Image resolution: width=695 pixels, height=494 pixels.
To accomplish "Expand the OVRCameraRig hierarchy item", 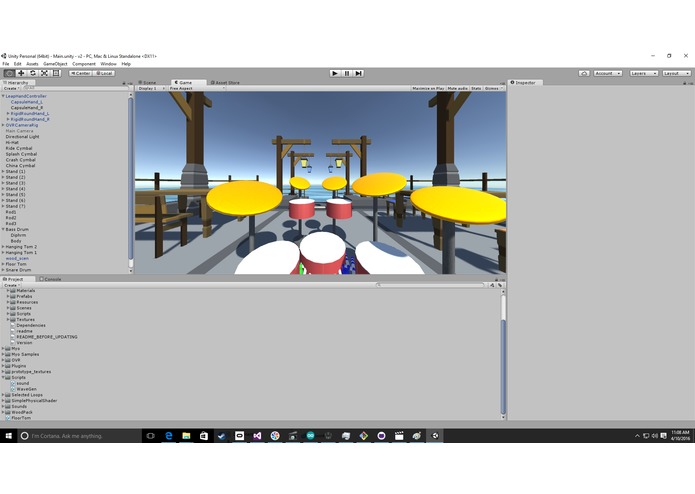I will [3, 125].
